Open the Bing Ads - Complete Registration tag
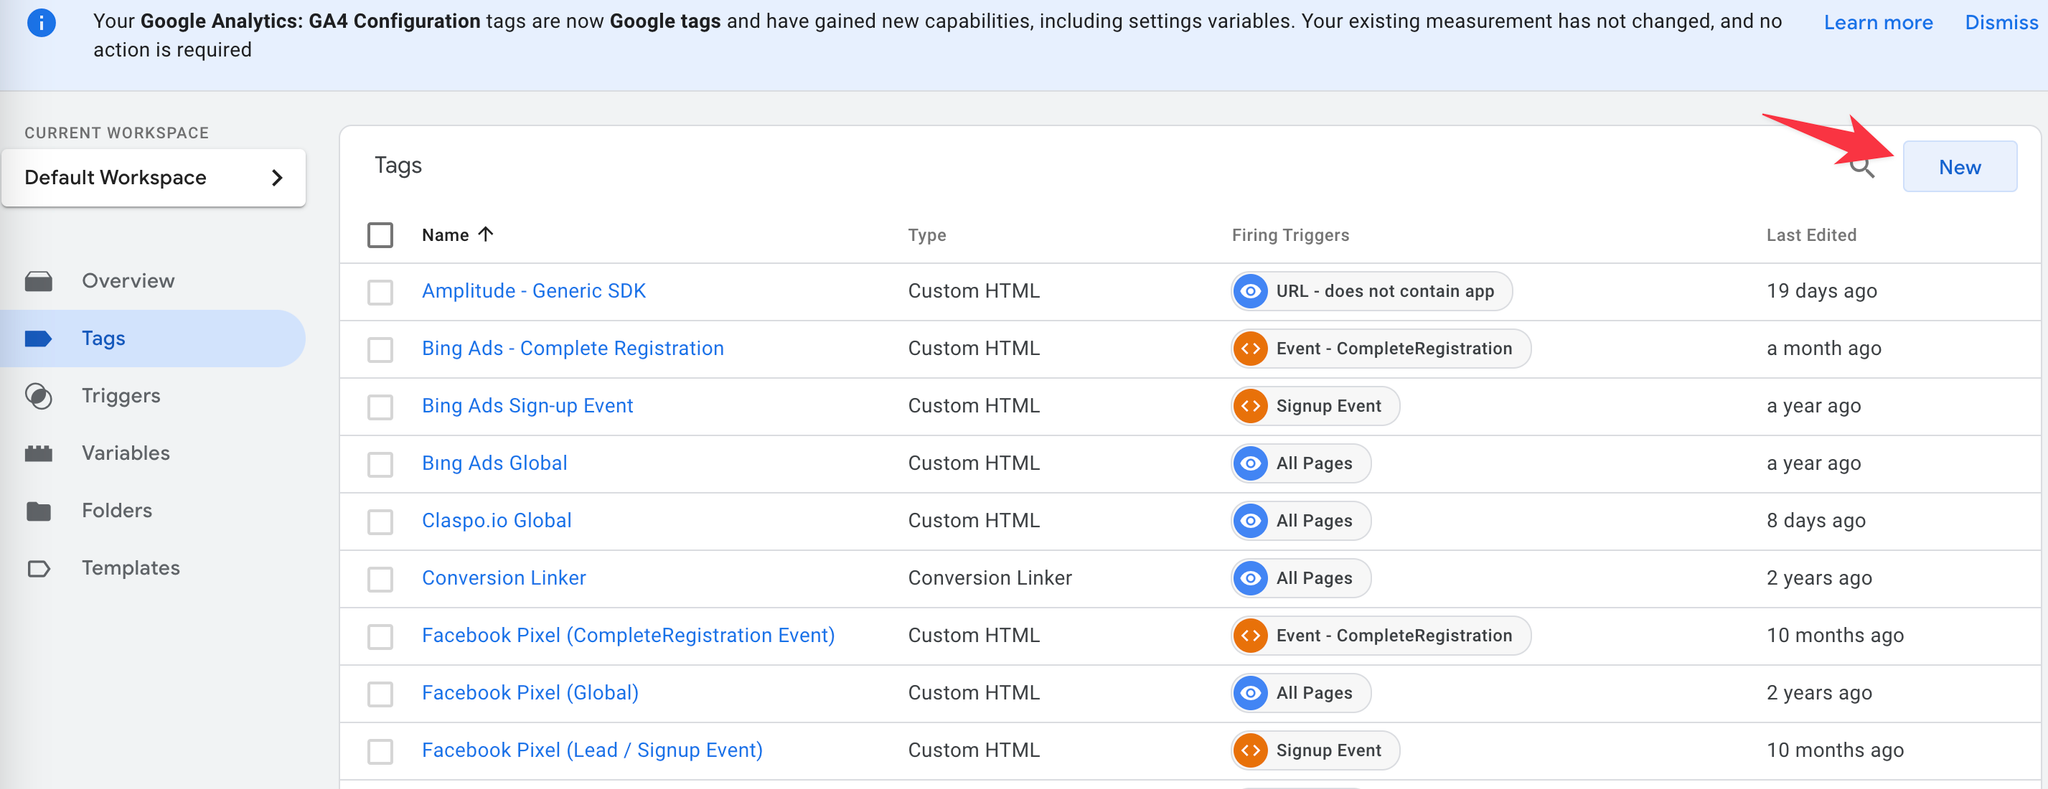The width and height of the screenshot is (2048, 789). click(x=573, y=348)
